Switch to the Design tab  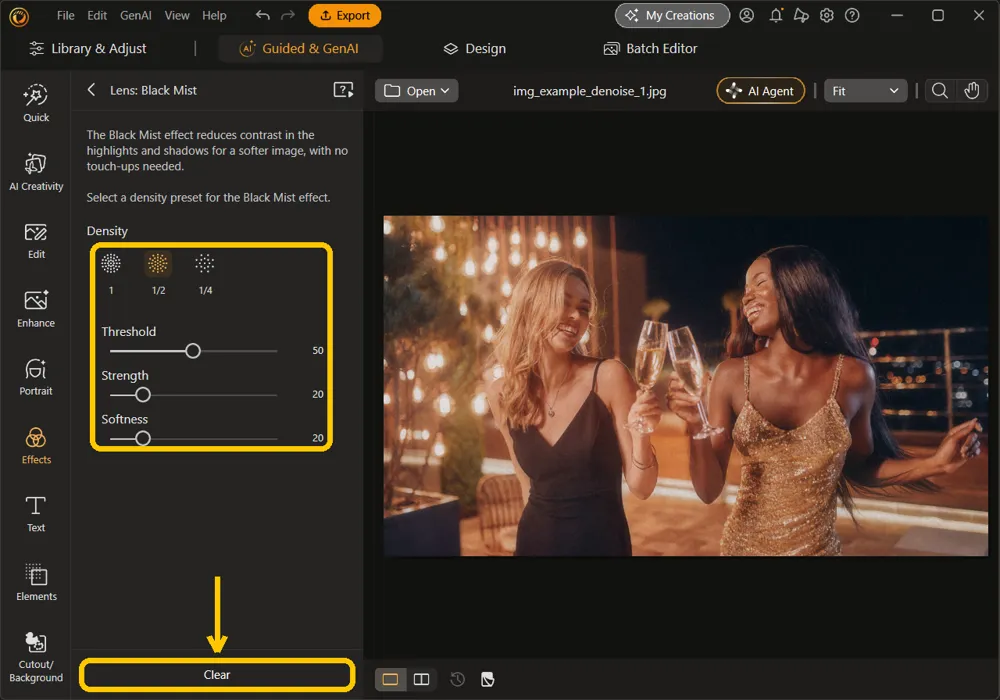coord(474,48)
